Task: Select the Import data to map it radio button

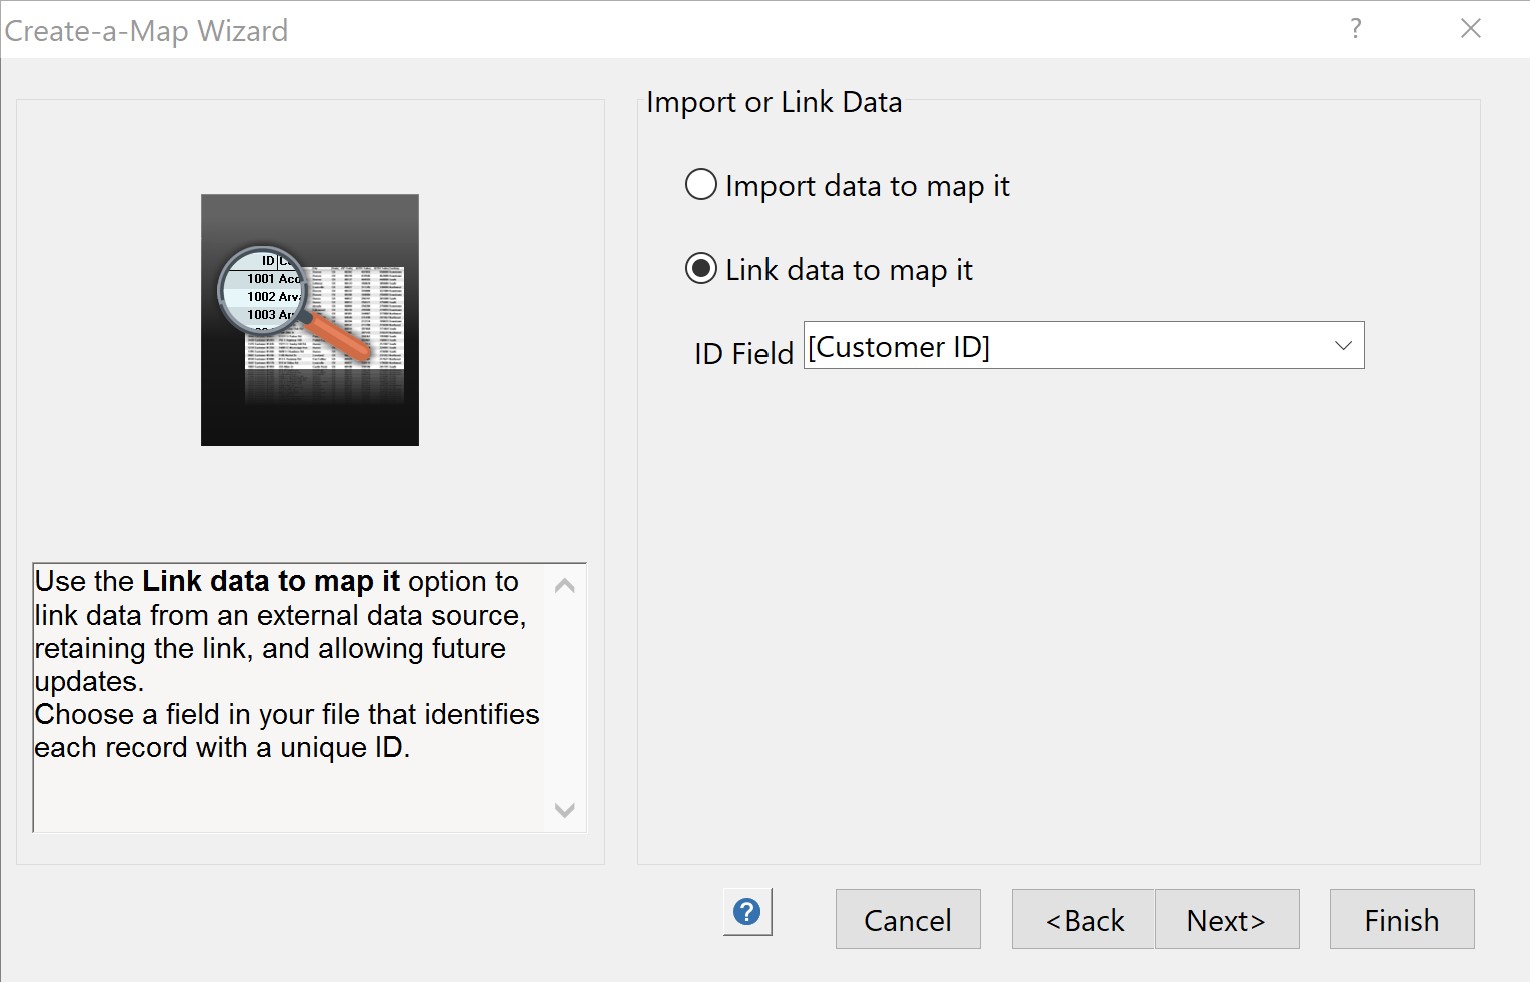Action: click(701, 185)
